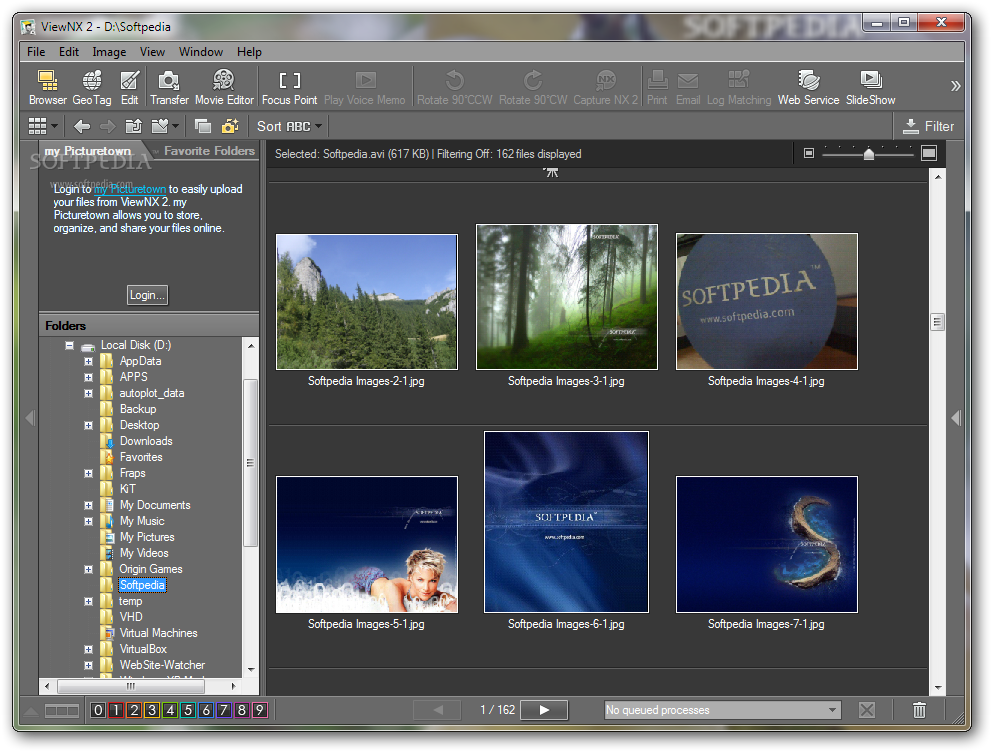Click folder tree vertical scrollbar
The image size is (992, 752).
click(250, 462)
